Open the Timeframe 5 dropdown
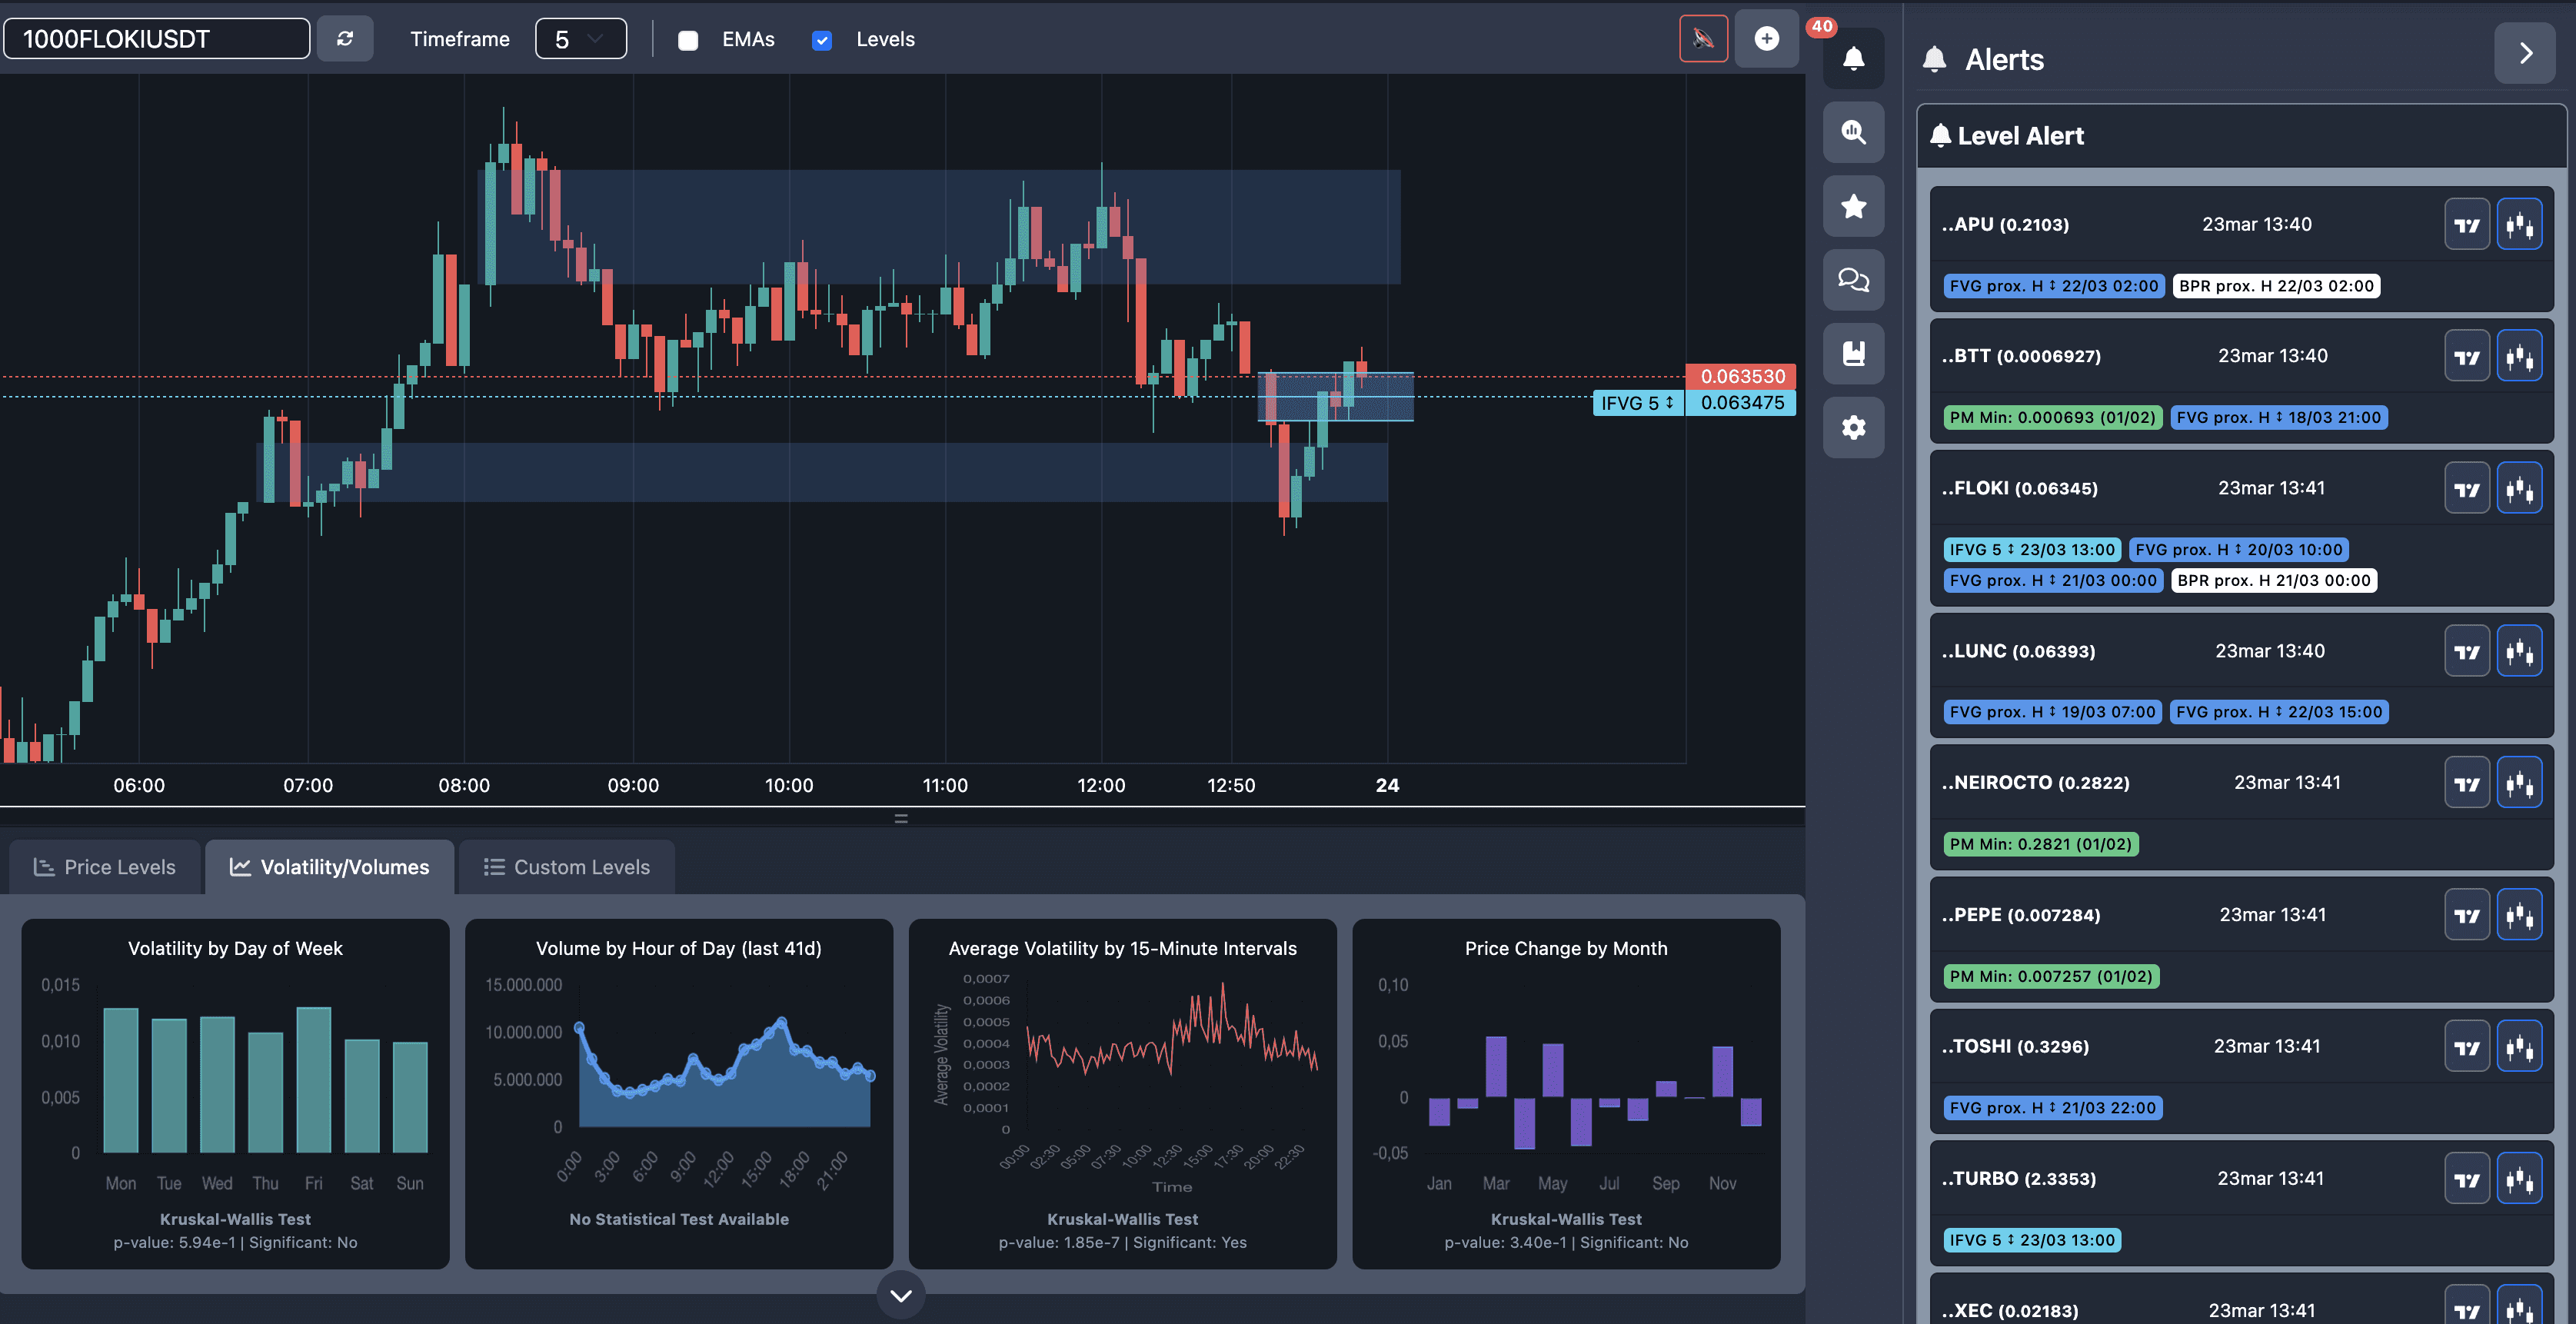 (581, 39)
